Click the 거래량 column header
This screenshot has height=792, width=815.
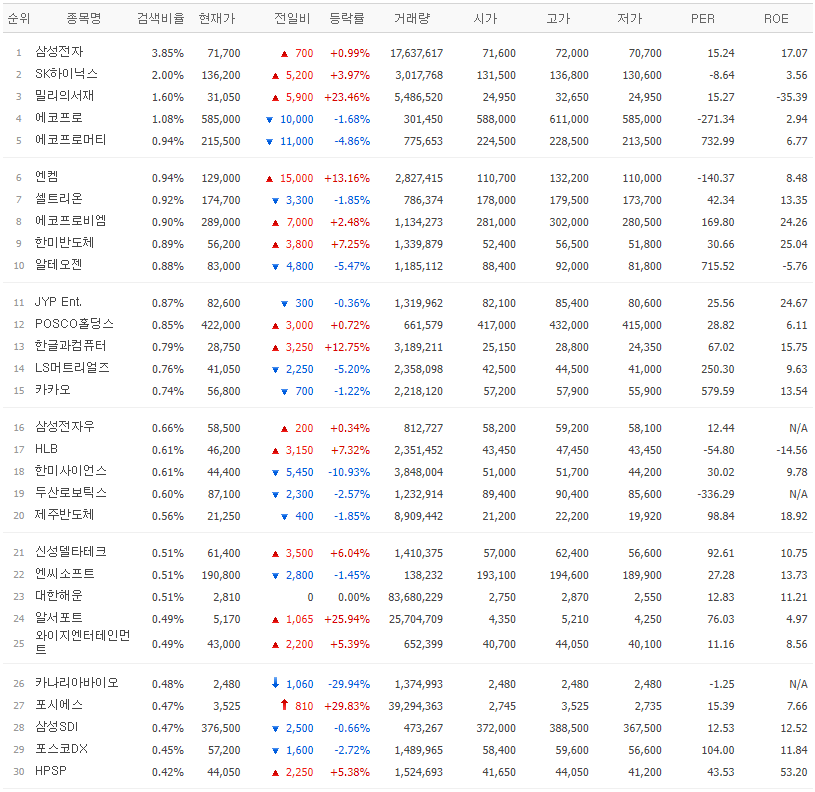coord(412,19)
